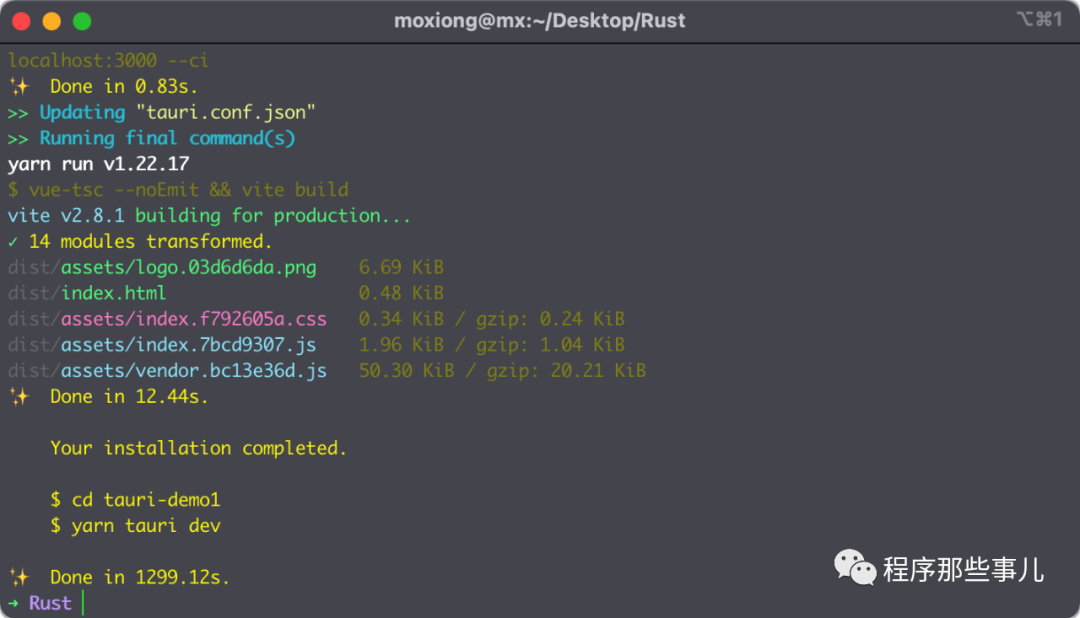
Task: Click the text 'localhost:3000 --ci'
Action: tap(108, 61)
